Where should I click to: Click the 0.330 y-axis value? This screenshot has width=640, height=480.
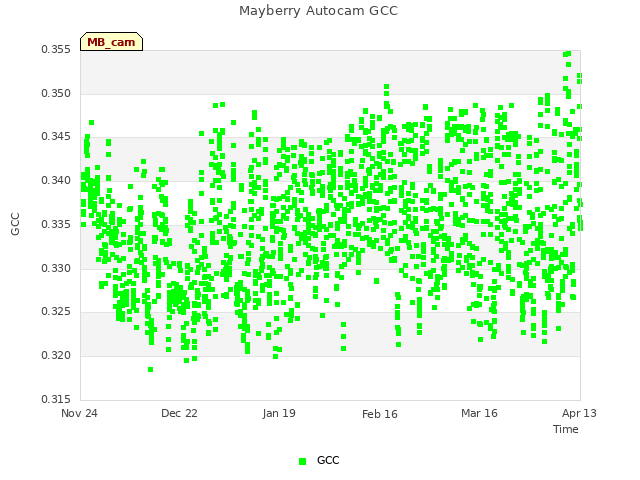click(x=56, y=269)
